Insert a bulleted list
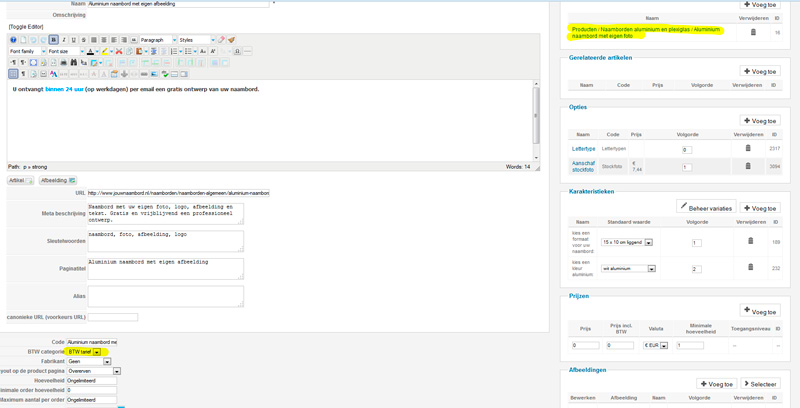Screen dimensions: 800x408 pos(188,51)
